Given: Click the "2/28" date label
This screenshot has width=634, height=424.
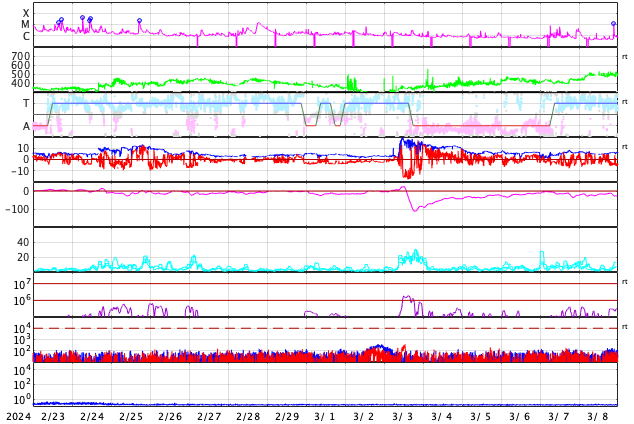Looking at the screenshot, I should 248,417.
